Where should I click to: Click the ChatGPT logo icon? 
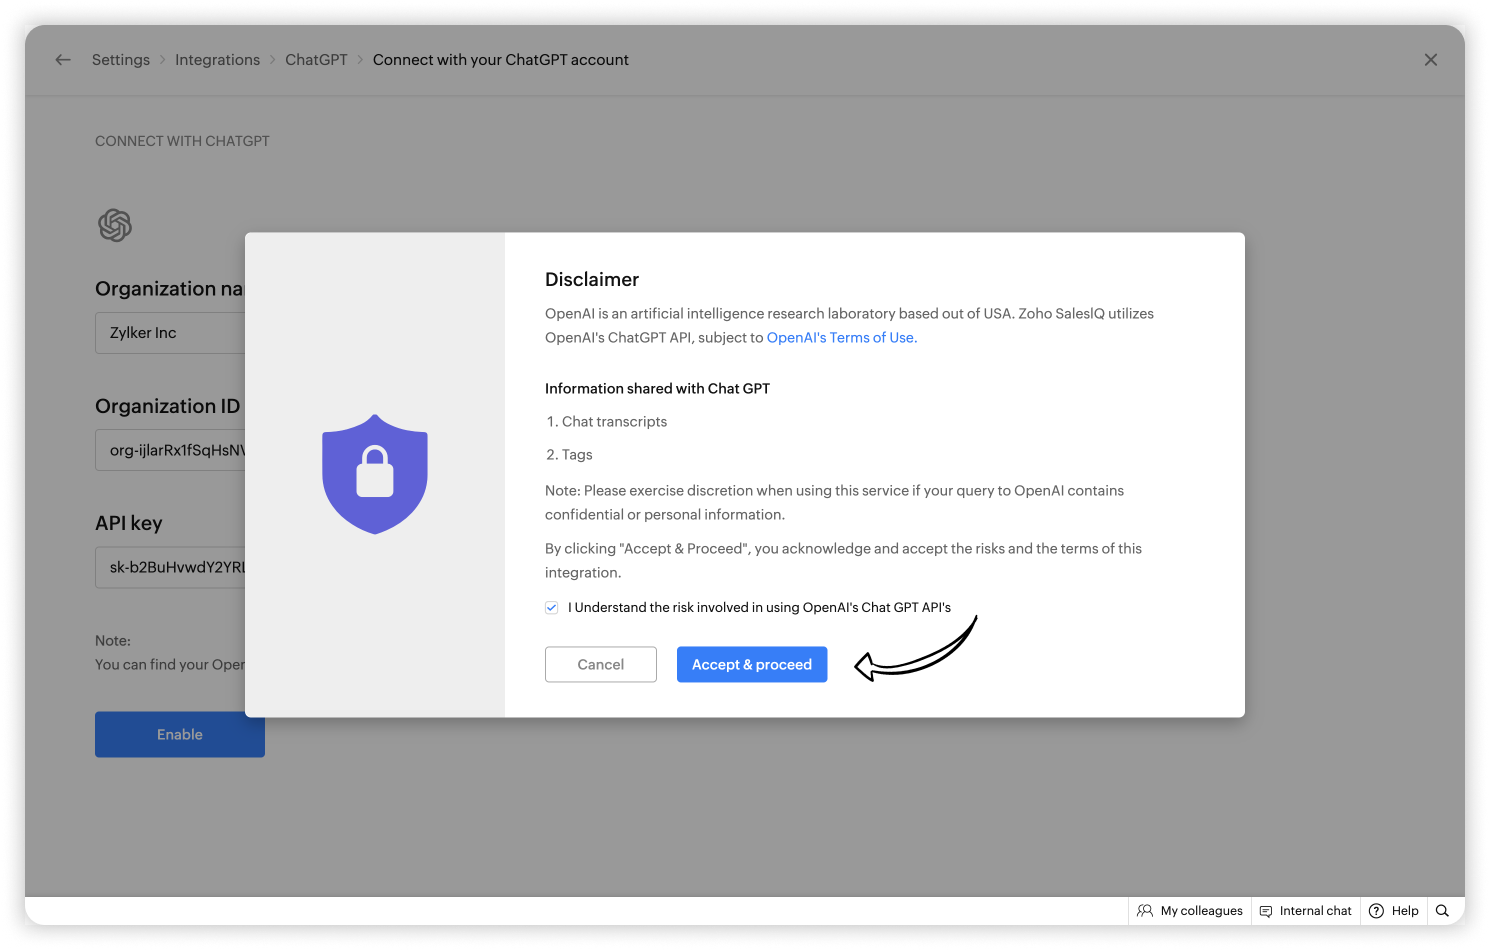tap(115, 225)
